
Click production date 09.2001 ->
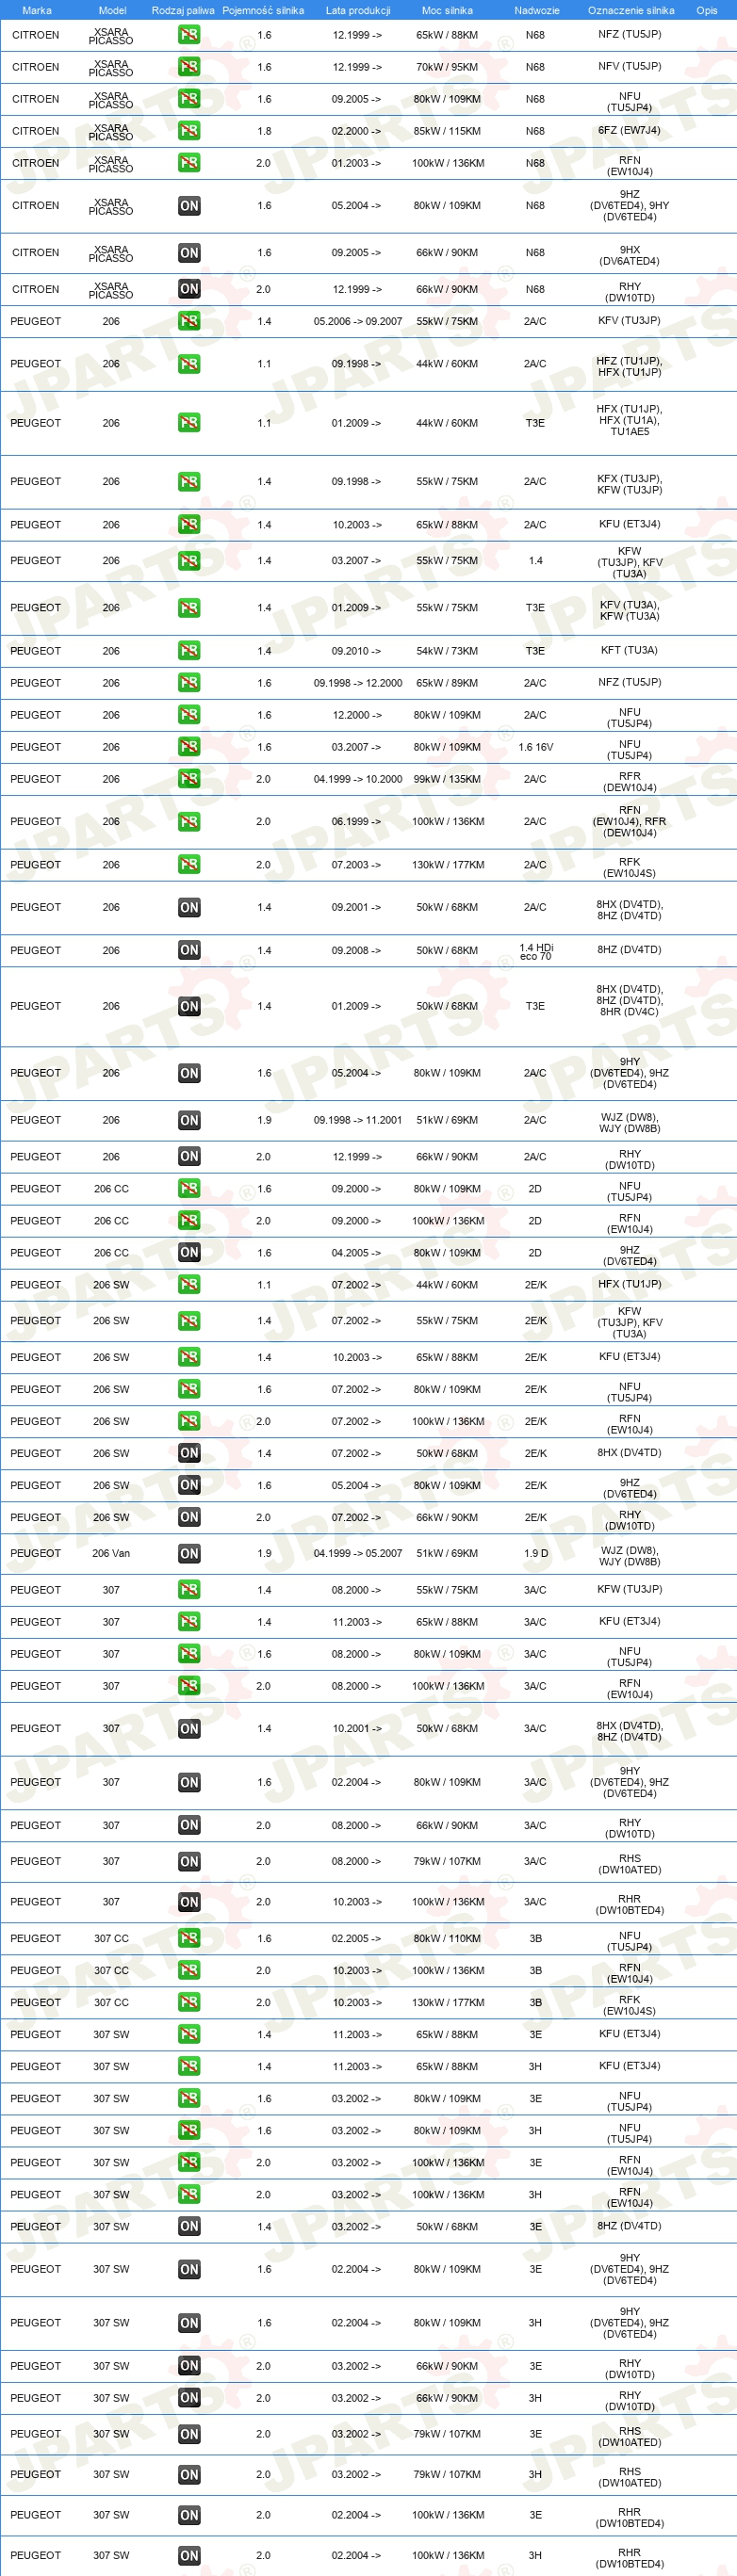tap(357, 908)
